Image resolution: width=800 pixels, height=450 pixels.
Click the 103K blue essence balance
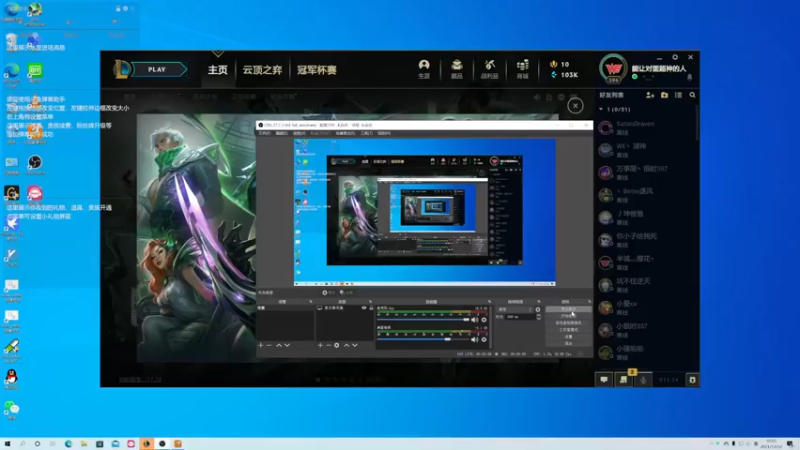pos(564,75)
